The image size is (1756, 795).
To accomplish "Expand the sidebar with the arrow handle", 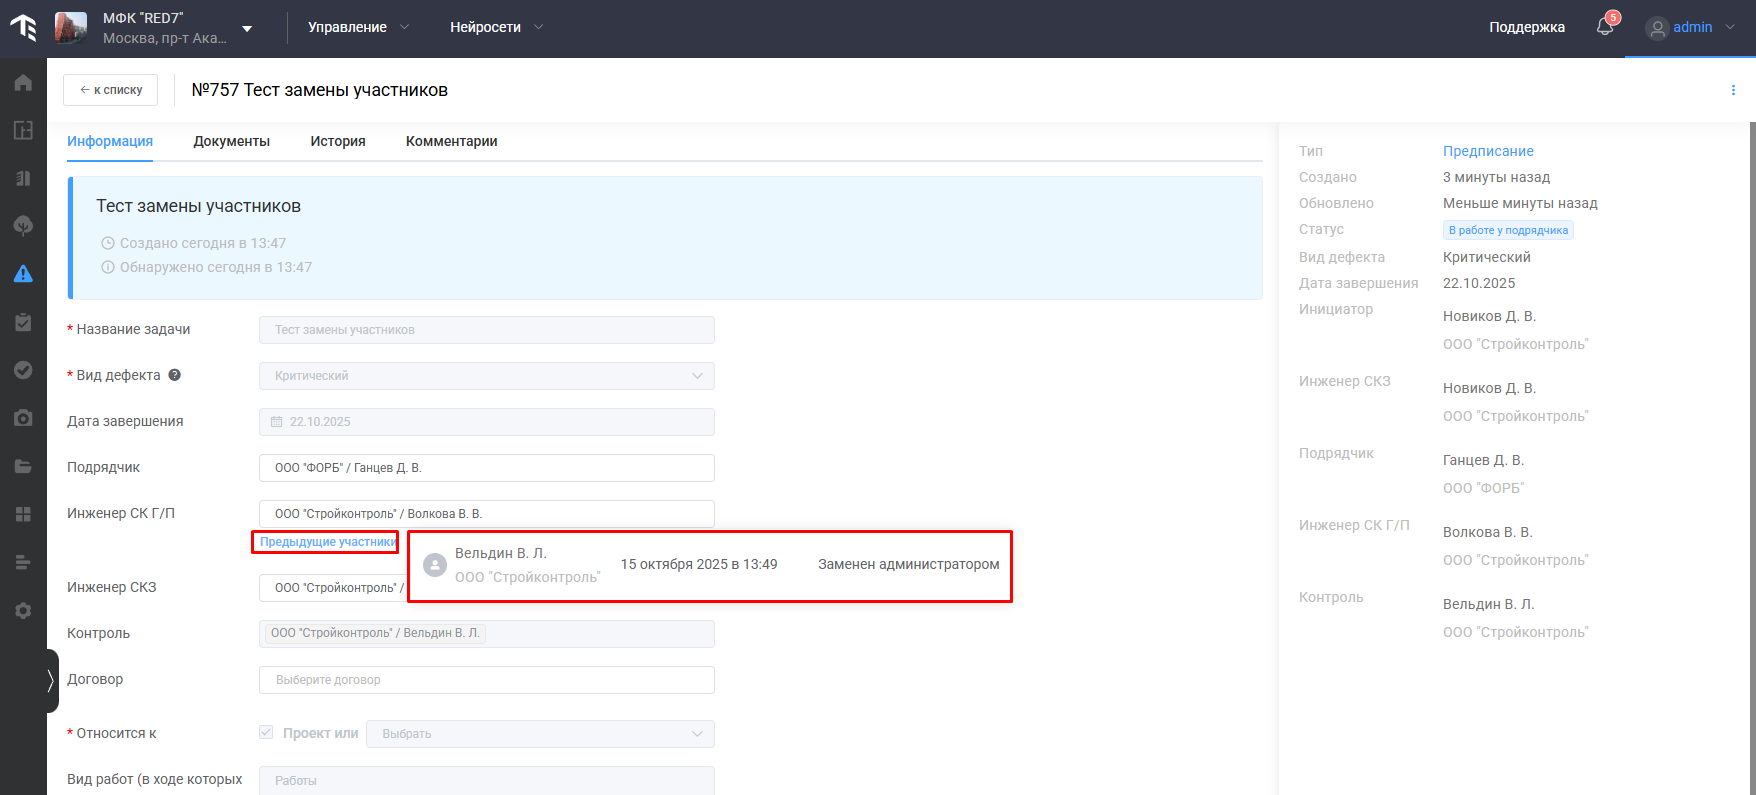I will [51, 681].
